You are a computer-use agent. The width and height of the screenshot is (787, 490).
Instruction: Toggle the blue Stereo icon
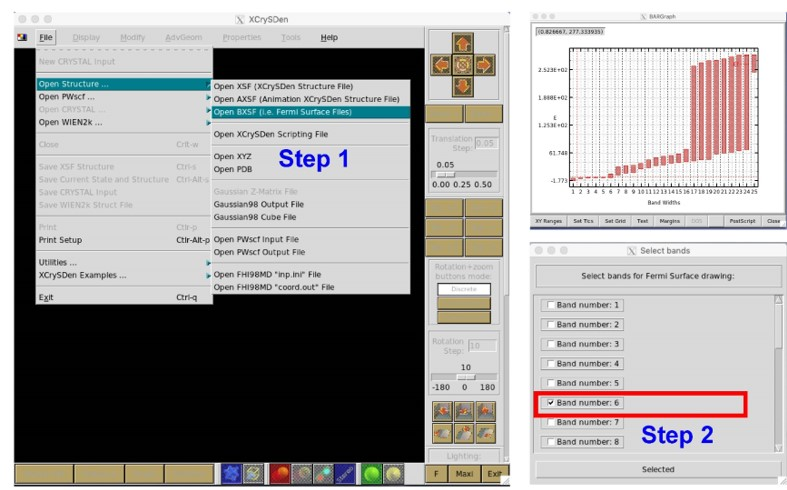pyautogui.click(x=345, y=473)
